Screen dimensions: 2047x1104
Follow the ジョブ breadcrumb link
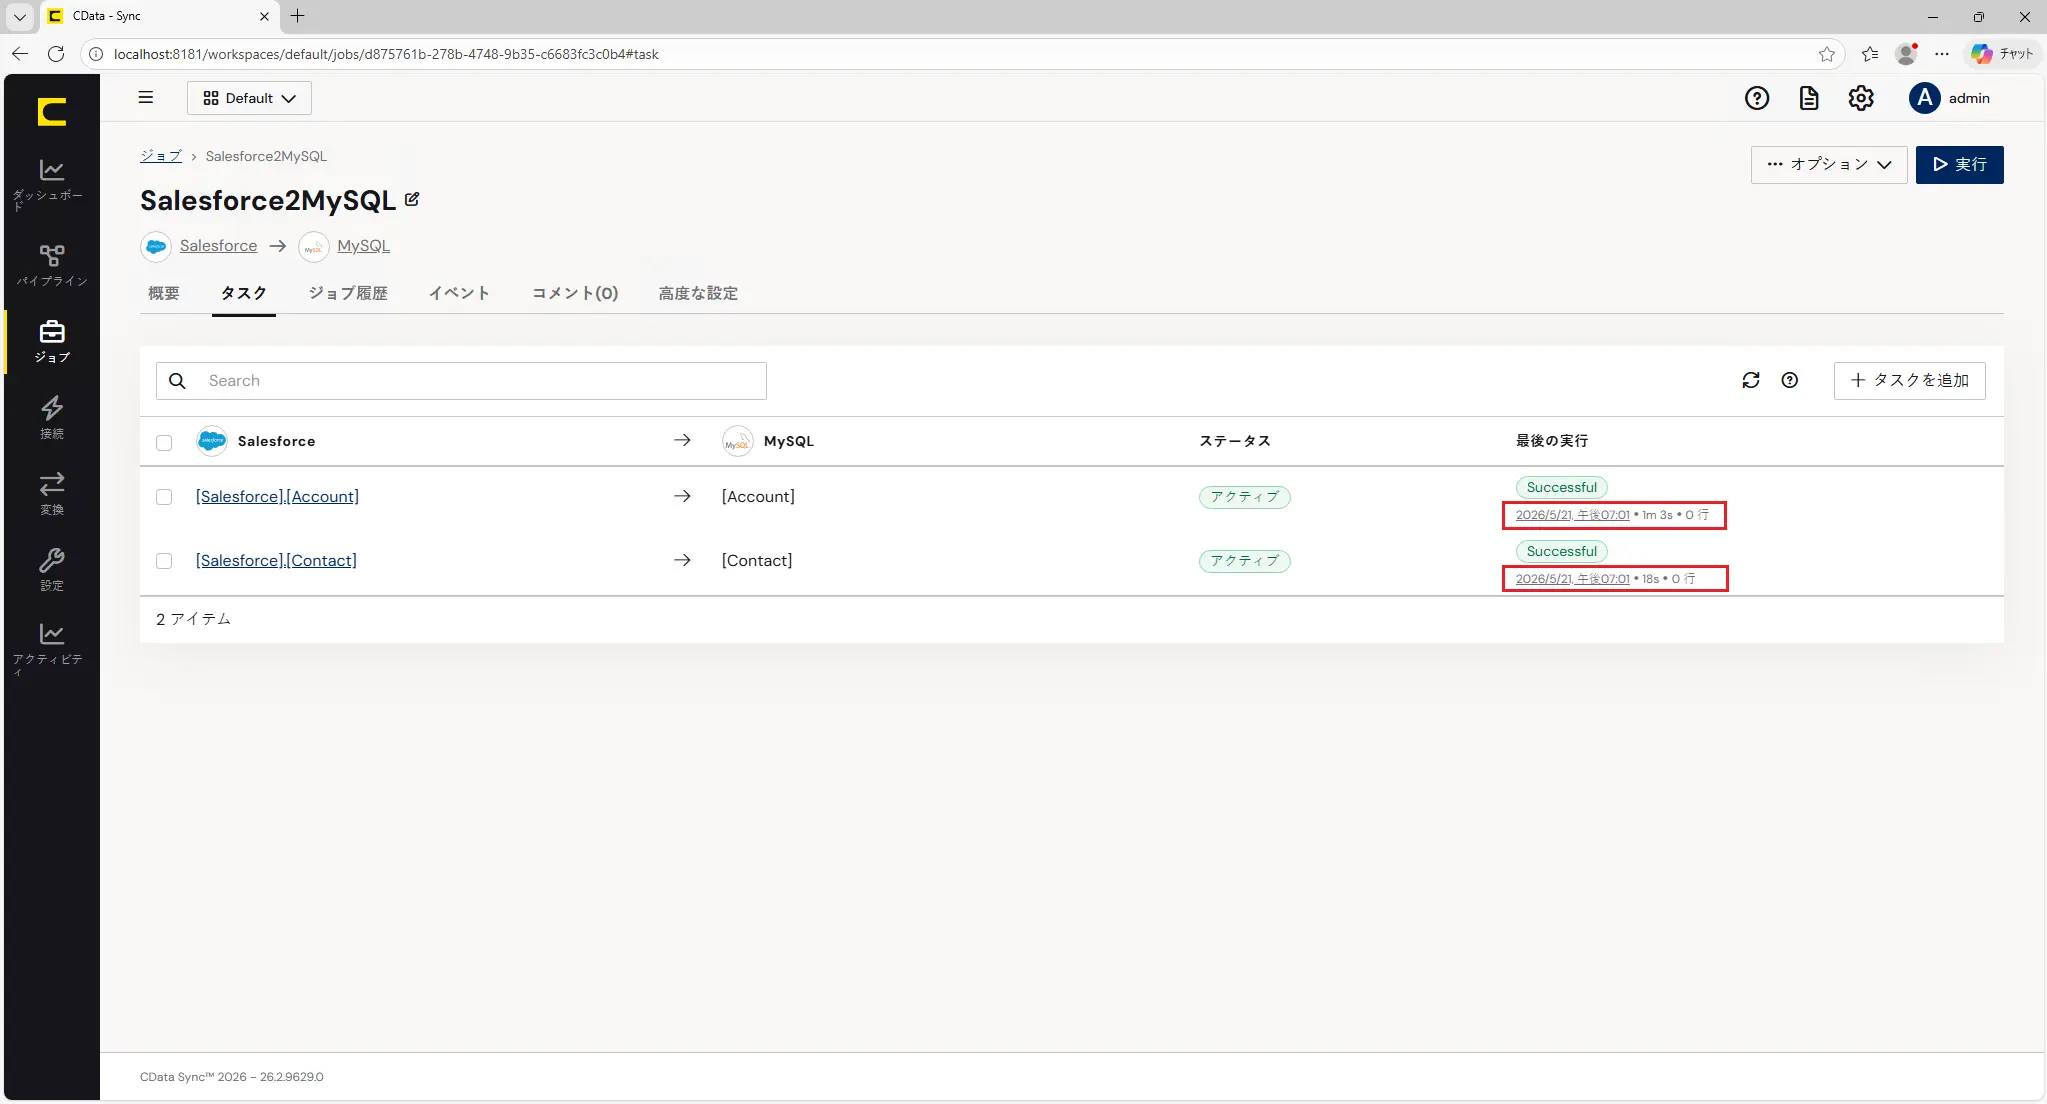[161, 156]
